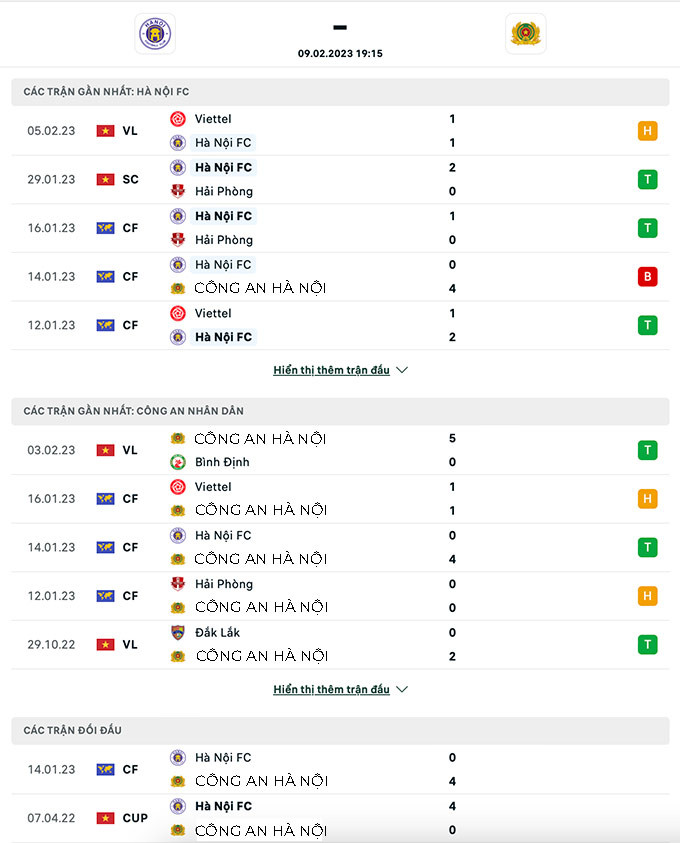The image size is (680, 843).
Task: Click the Bình Định team logo
Action: tap(178, 462)
